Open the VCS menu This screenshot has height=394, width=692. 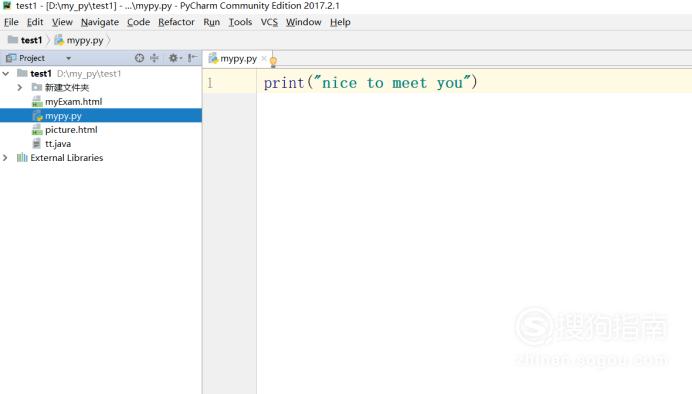click(269, 22)
